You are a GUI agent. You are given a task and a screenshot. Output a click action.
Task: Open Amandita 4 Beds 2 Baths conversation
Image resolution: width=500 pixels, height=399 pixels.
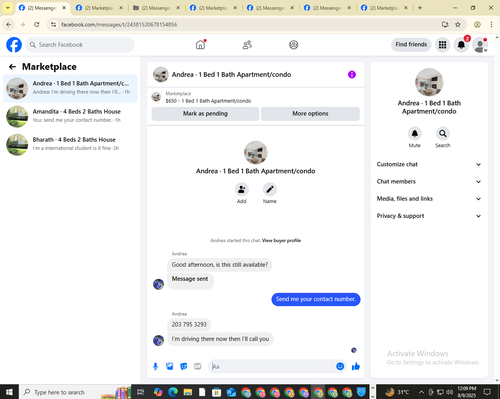70,116
